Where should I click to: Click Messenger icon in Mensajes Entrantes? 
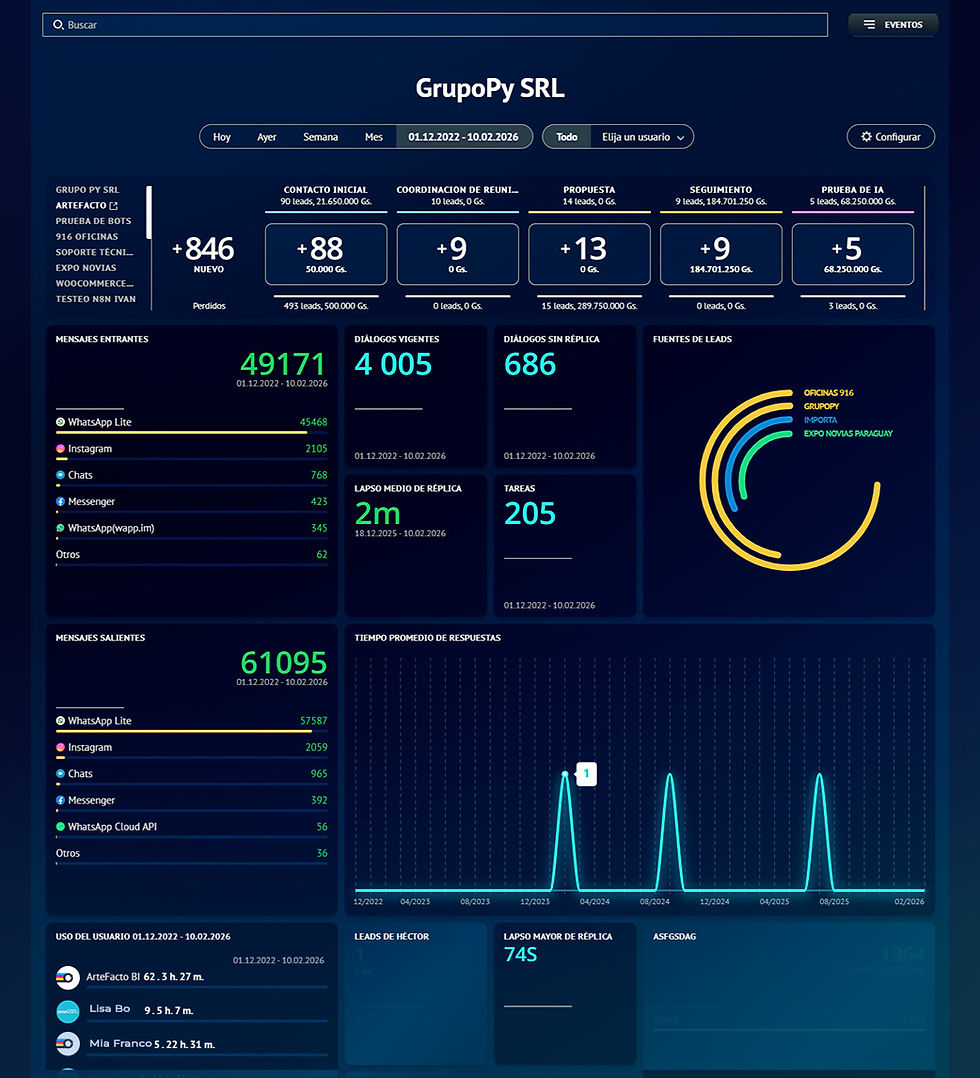61,502
